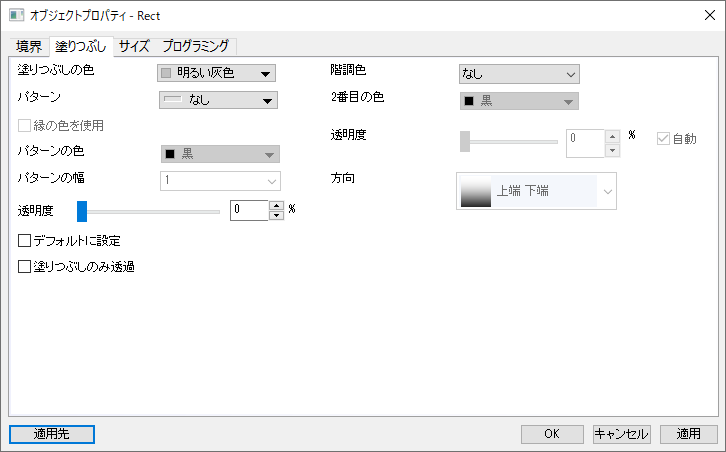Click the black swatch in 2番目の色
The height and width of the screenshot is (452, 726).
(469, 101)
